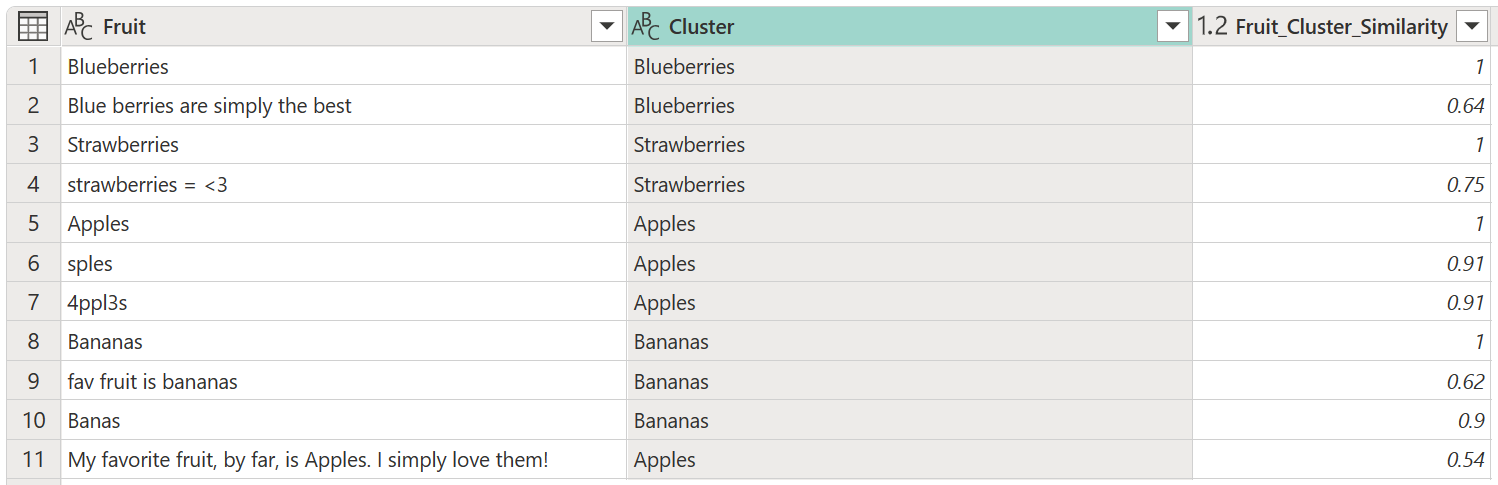Click the '4ppl3s' fruit cell
This screenshot has height=485, width=1498.
(344, 303)
